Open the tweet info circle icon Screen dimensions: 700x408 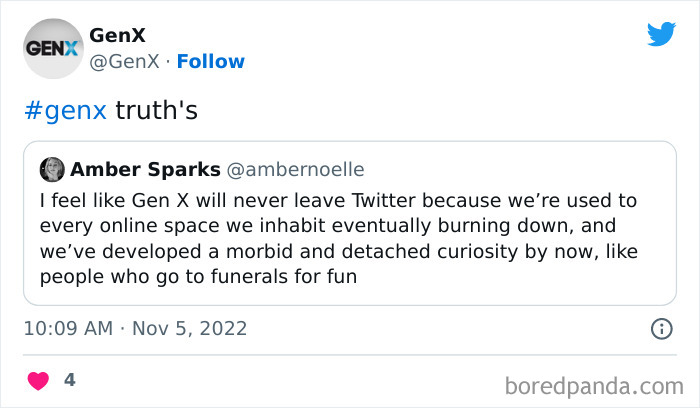point(661,328)
